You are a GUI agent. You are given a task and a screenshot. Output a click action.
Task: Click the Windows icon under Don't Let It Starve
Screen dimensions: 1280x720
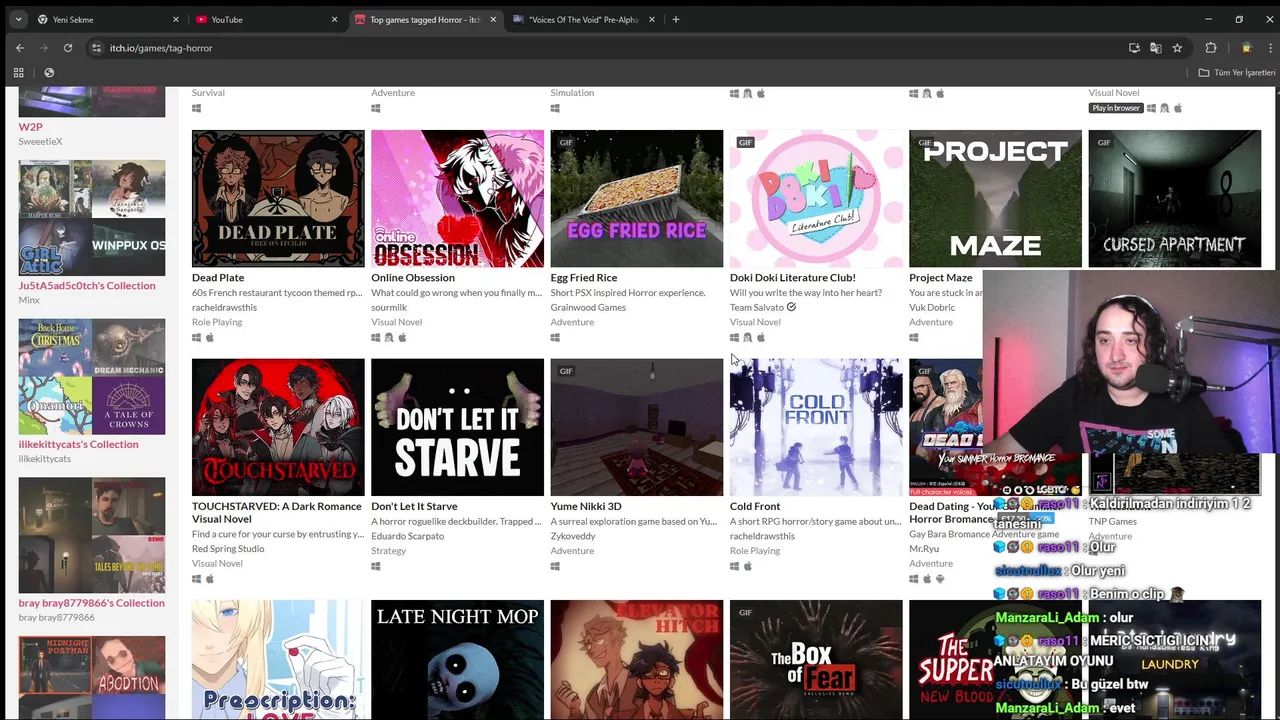pyautogui.click(x=376, y=566)
